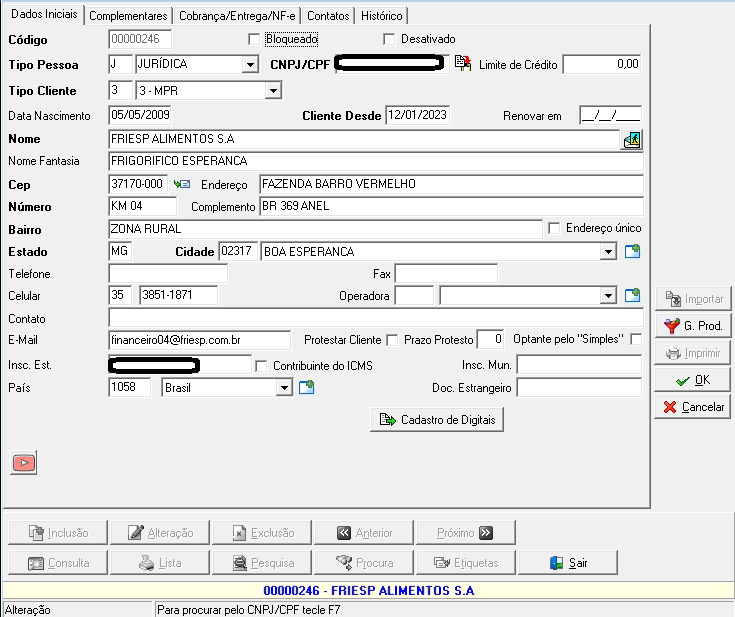Click the Procura button
The height and width of the screenshot is (617, 735).
[x=364, y=563]
